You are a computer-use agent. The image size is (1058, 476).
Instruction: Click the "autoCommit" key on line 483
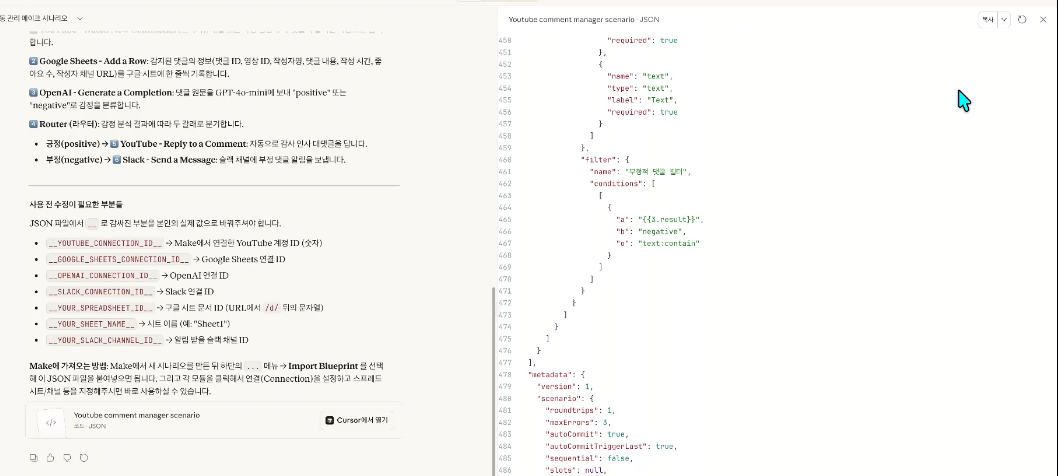coord(571,434)
